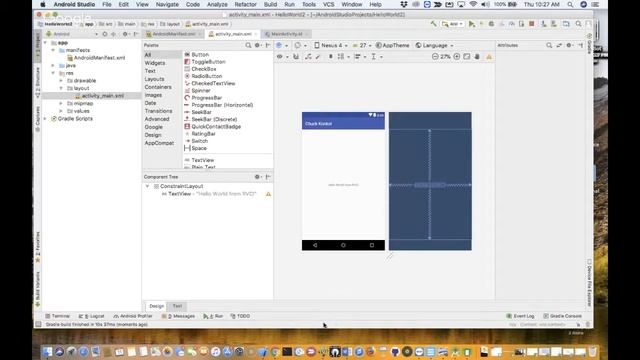Image resolution: width=640 pixels, height=360 pixels.
Task: Open the File menu
Action: [x=107, y=4]
